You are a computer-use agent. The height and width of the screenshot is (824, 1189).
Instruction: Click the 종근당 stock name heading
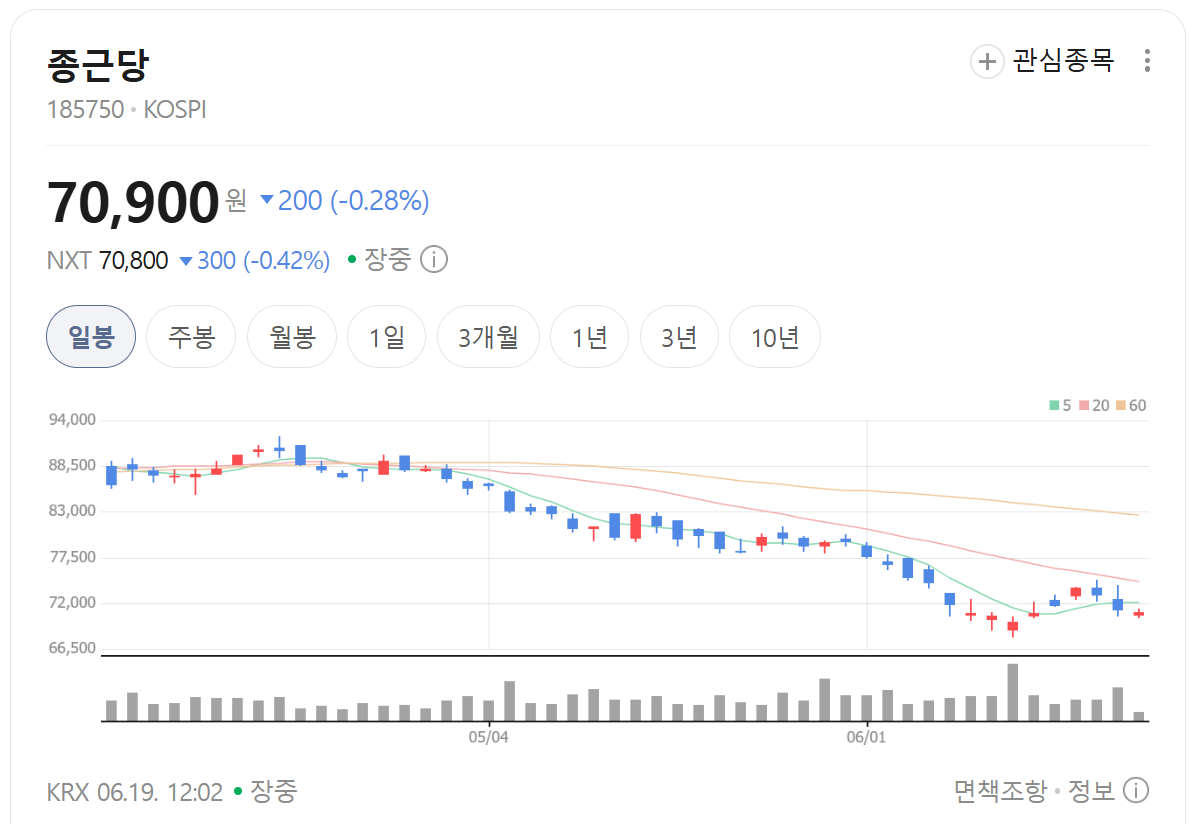(98, 65)
